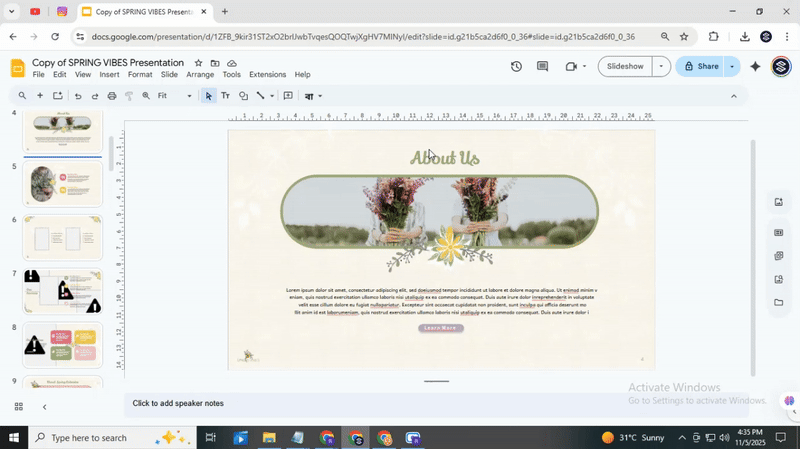Viewport: 800px width, 449px height.
Task: Open Slideshow options dropdown arrow
Action: pos(660,66)
